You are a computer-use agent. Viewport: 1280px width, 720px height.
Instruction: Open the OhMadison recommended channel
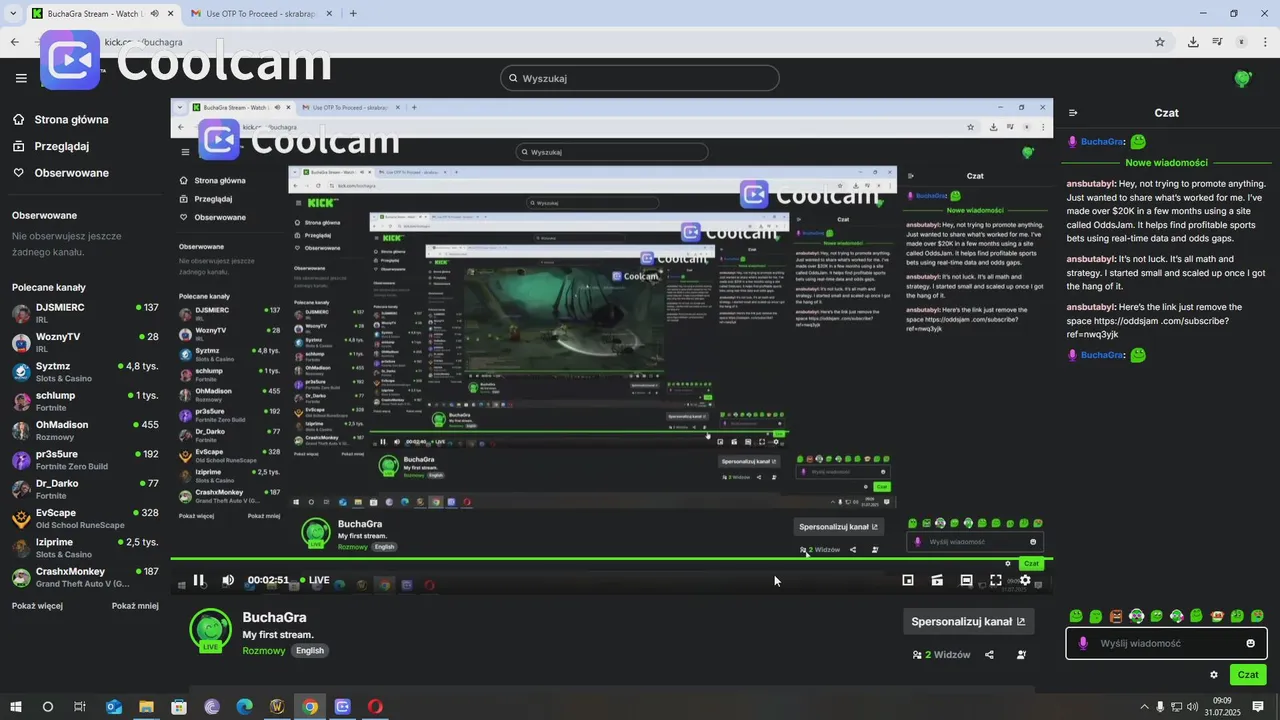click(85, 431)
